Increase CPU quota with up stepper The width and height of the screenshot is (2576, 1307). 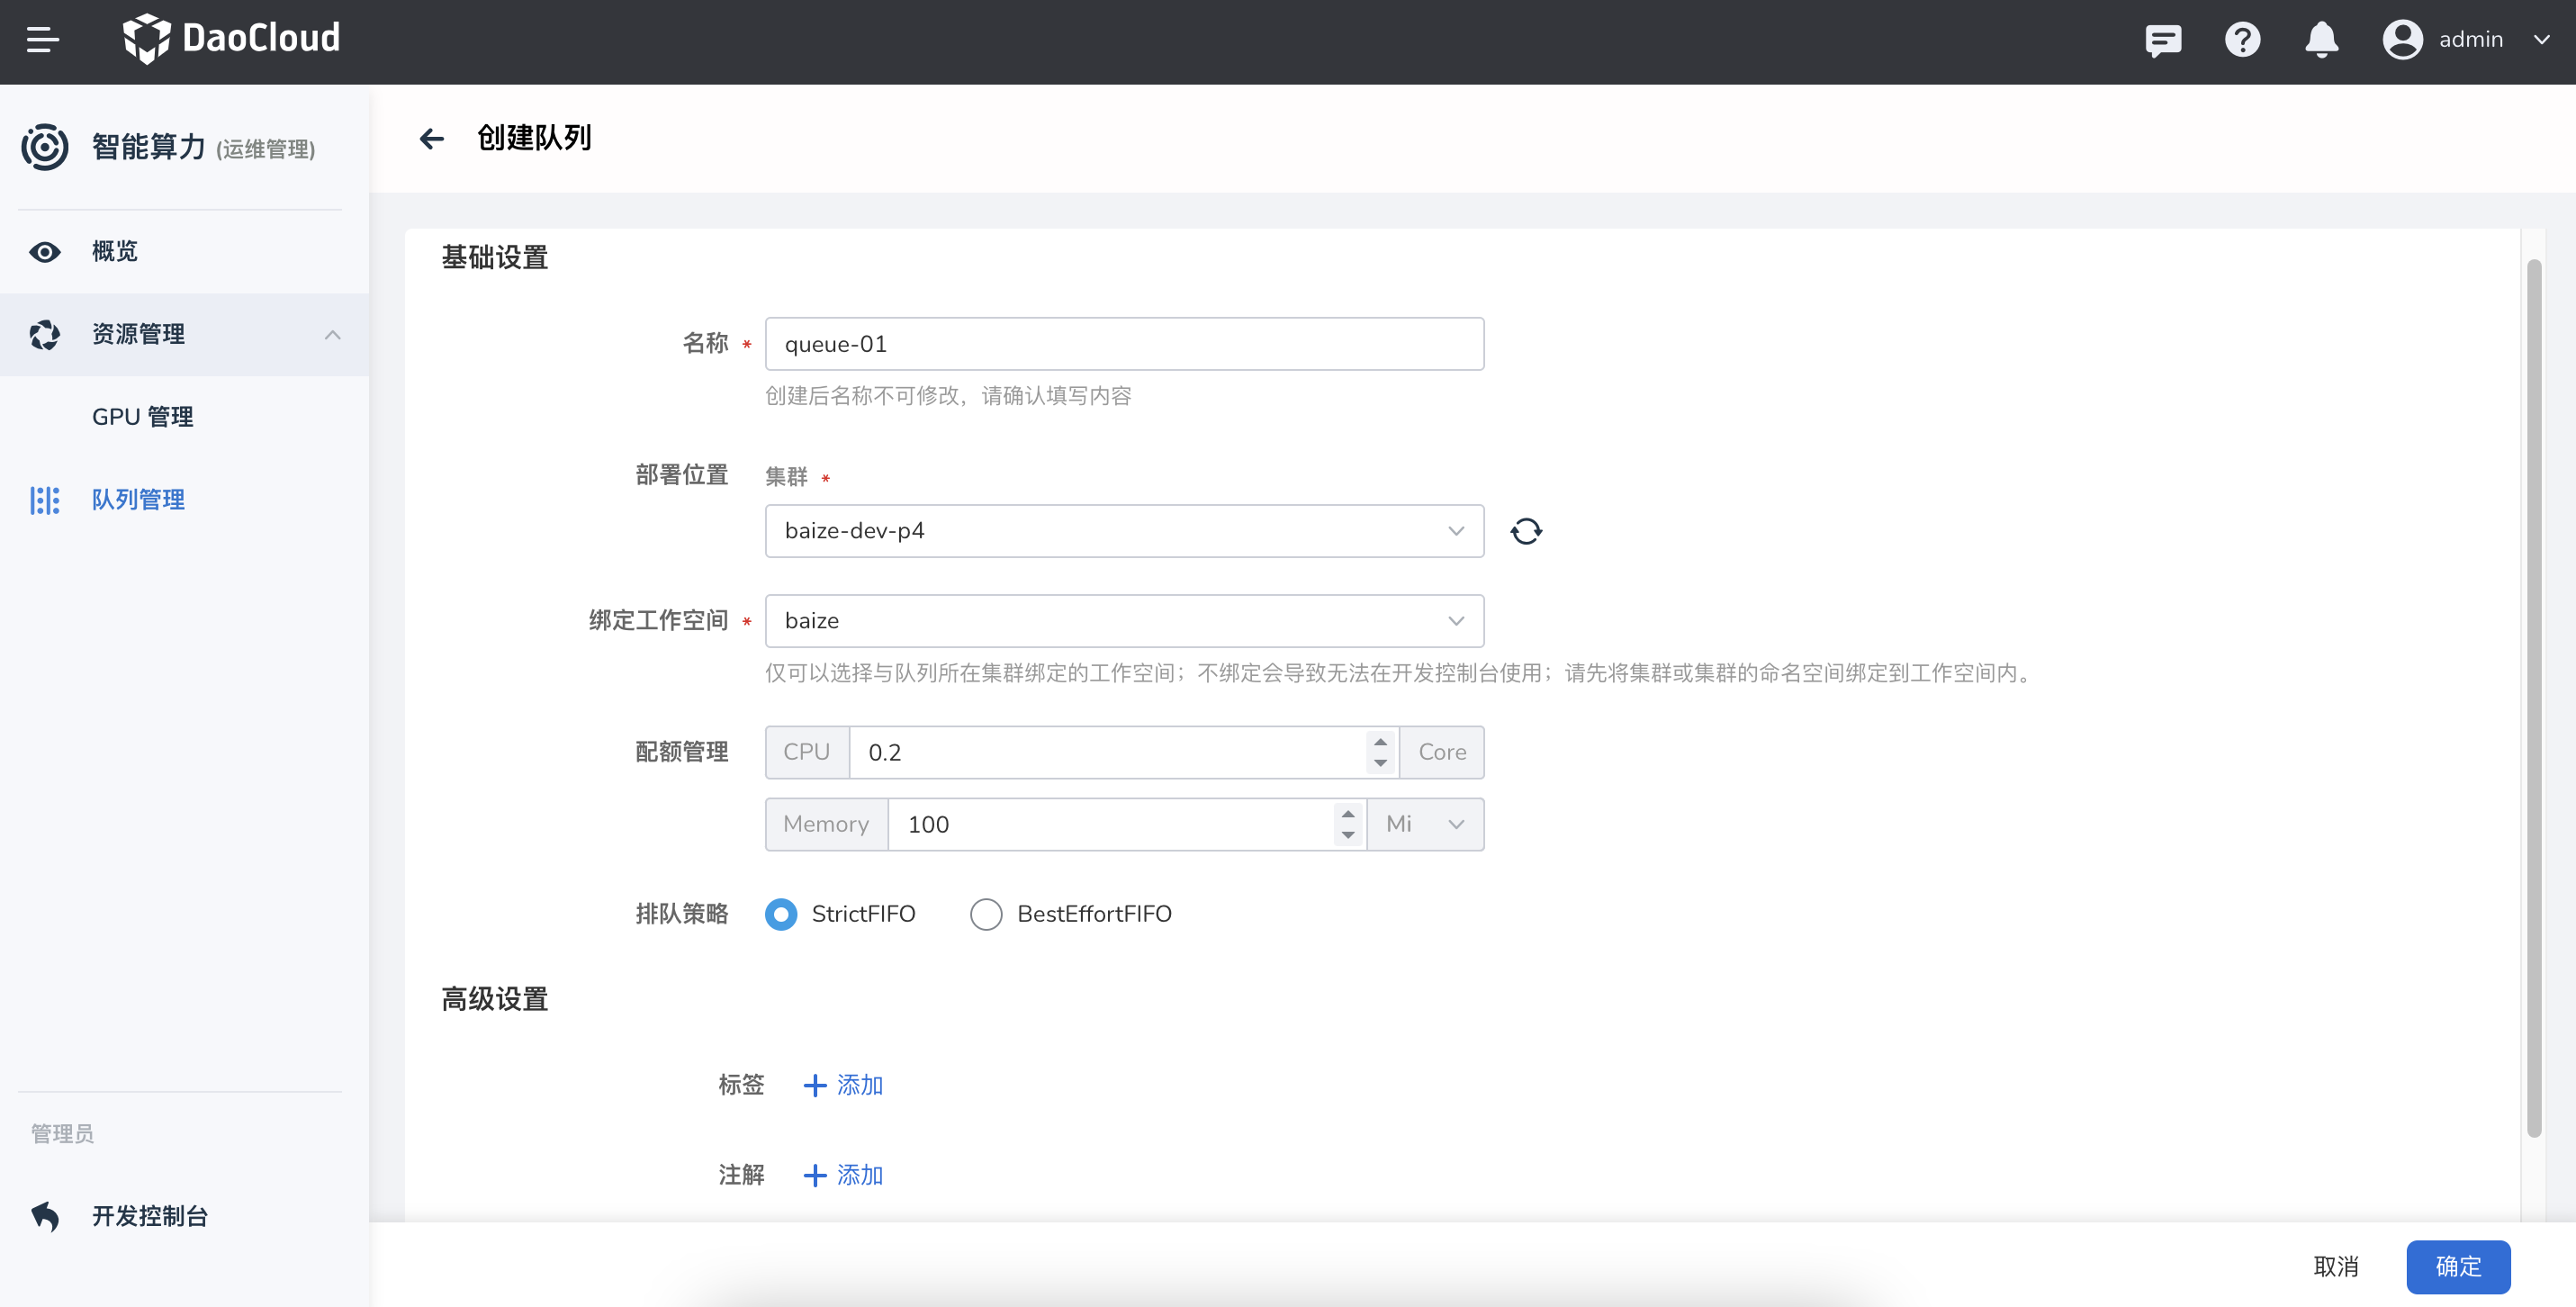[x=1380, y=742]
